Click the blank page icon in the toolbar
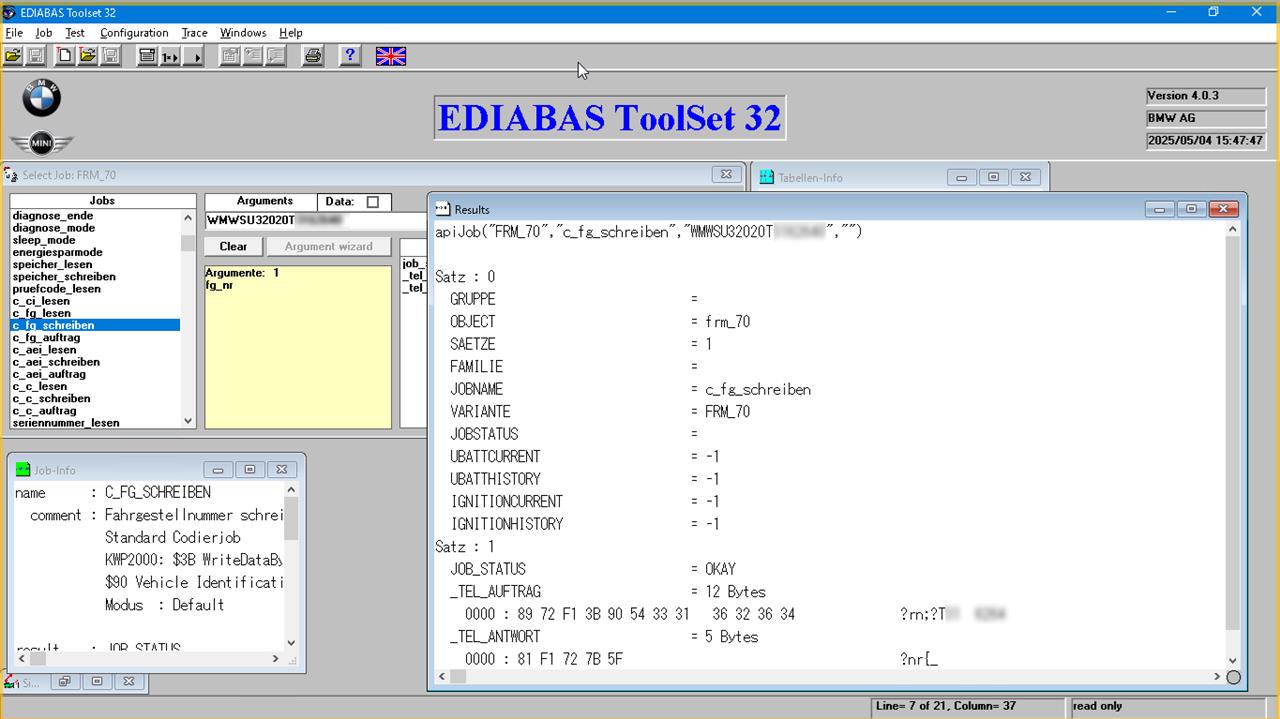The width and height of the screenshot is (1280, 719). coord(64,56)
